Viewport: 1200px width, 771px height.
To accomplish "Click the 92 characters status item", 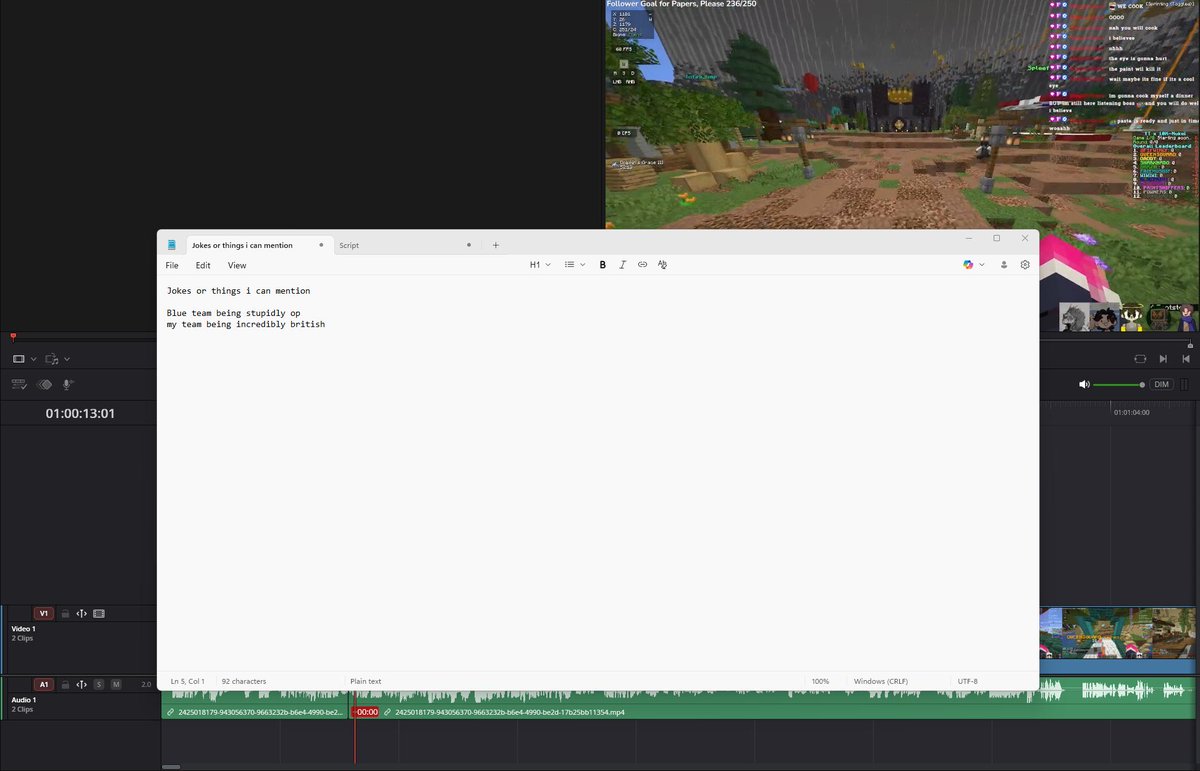I will (x=244, y=681).
